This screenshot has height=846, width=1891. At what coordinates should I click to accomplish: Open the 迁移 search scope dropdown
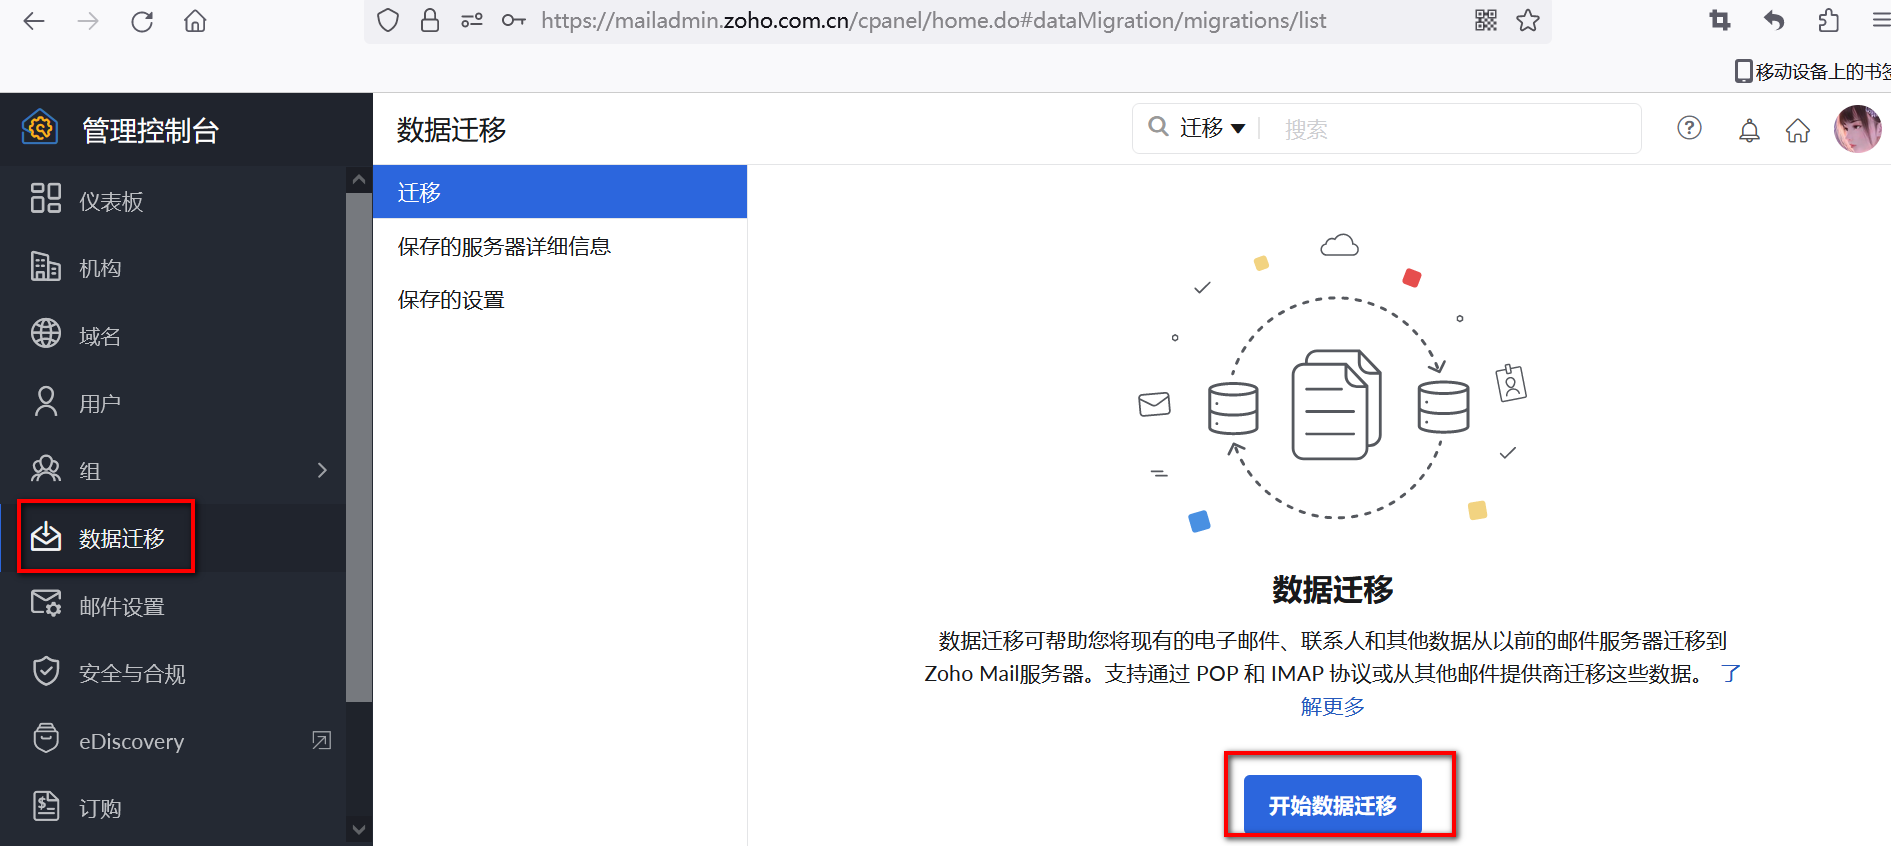(1212, 128)
